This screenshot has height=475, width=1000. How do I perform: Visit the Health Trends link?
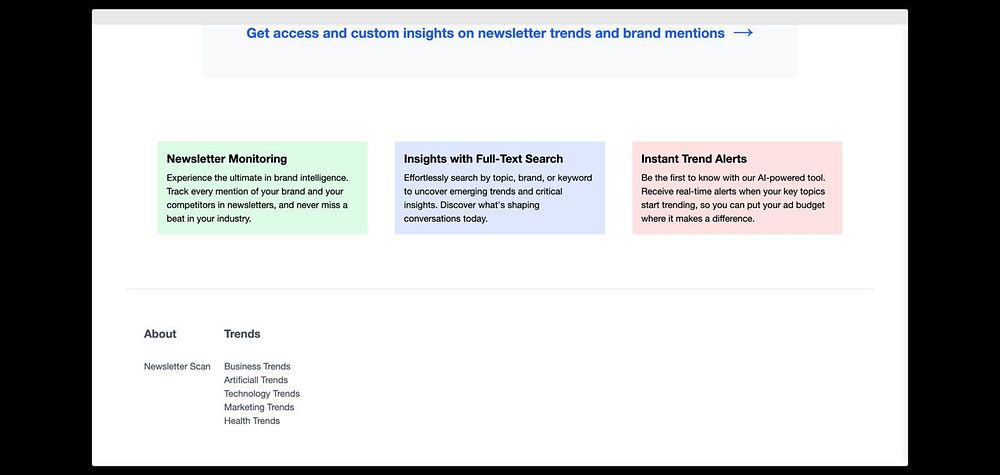point(252,421)
